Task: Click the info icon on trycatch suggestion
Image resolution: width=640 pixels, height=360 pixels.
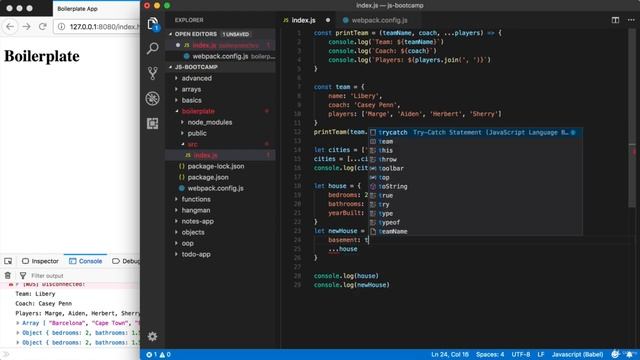Action: tap(573, 132)
